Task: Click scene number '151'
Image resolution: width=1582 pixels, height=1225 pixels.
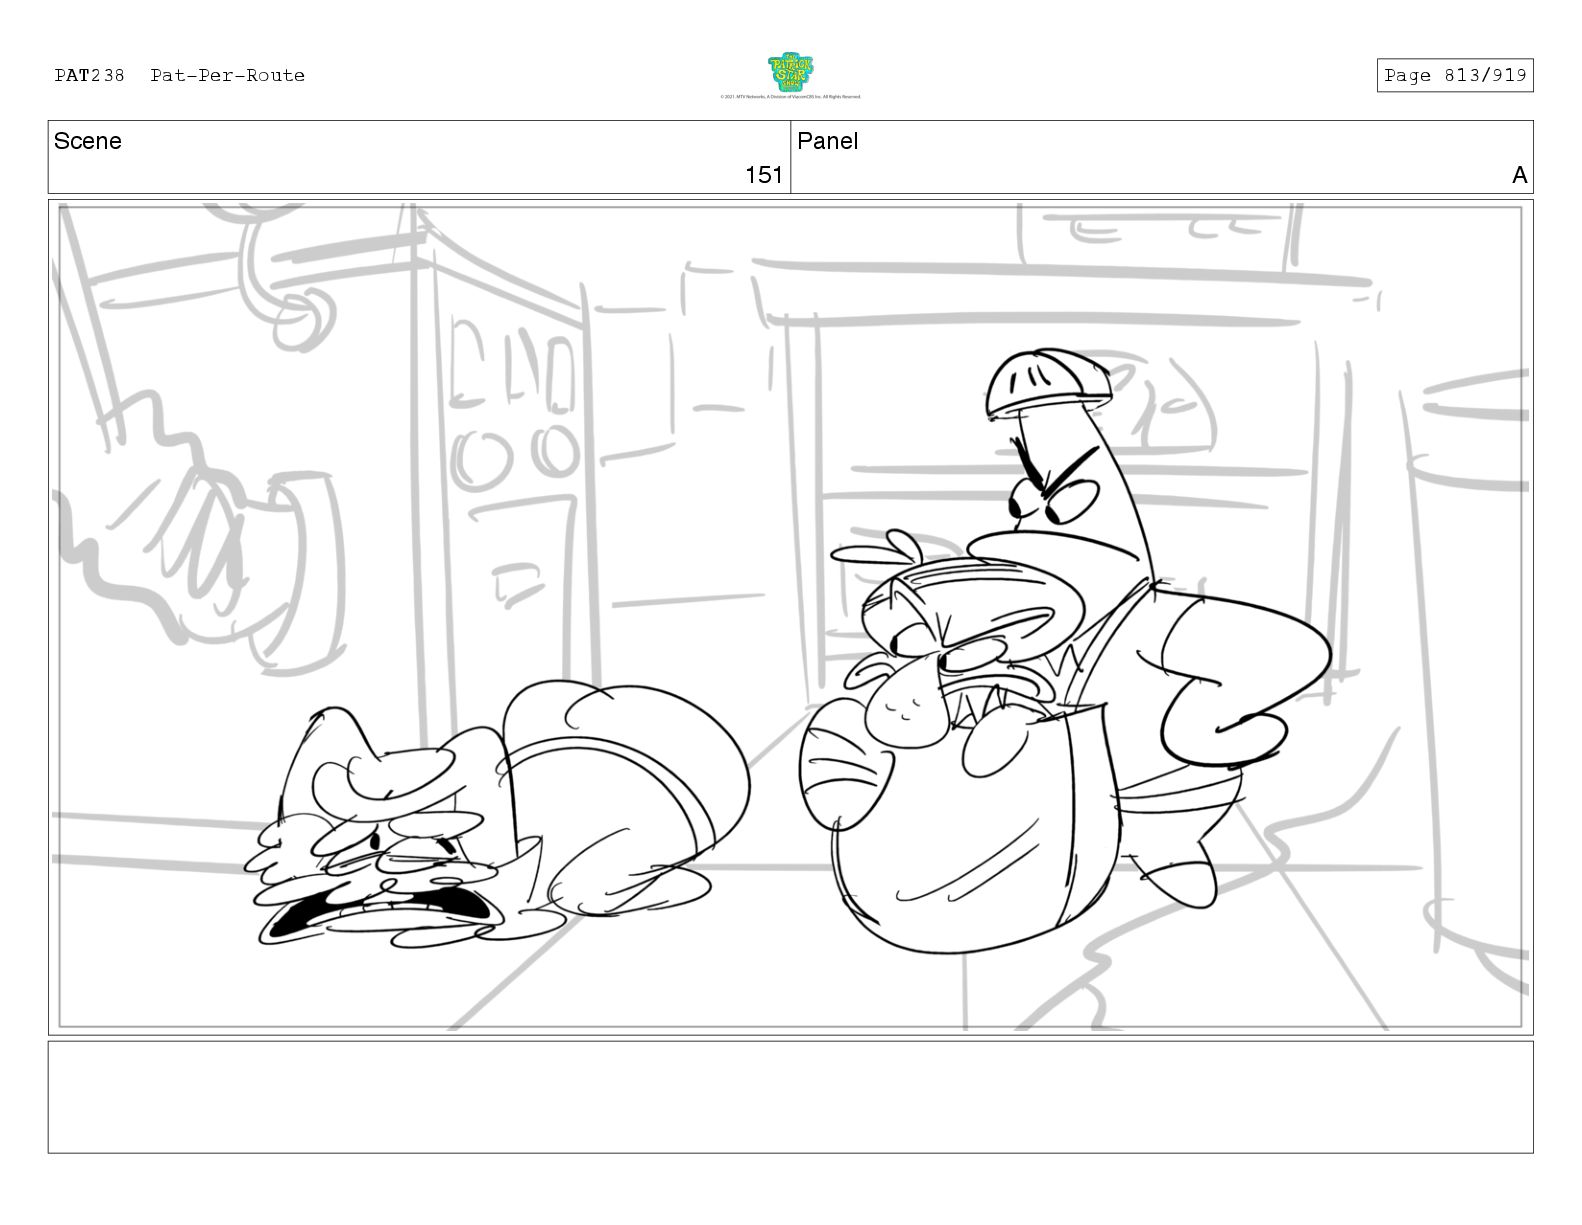Action: coord(764,175)
